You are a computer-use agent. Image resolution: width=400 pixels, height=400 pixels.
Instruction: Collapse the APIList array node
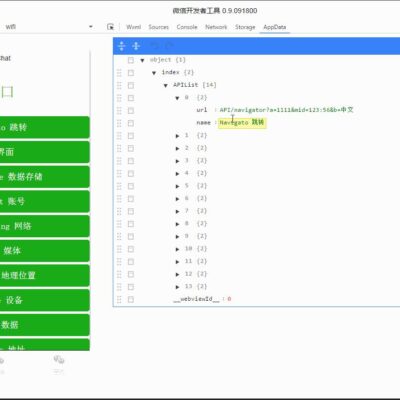coord(165,86)
